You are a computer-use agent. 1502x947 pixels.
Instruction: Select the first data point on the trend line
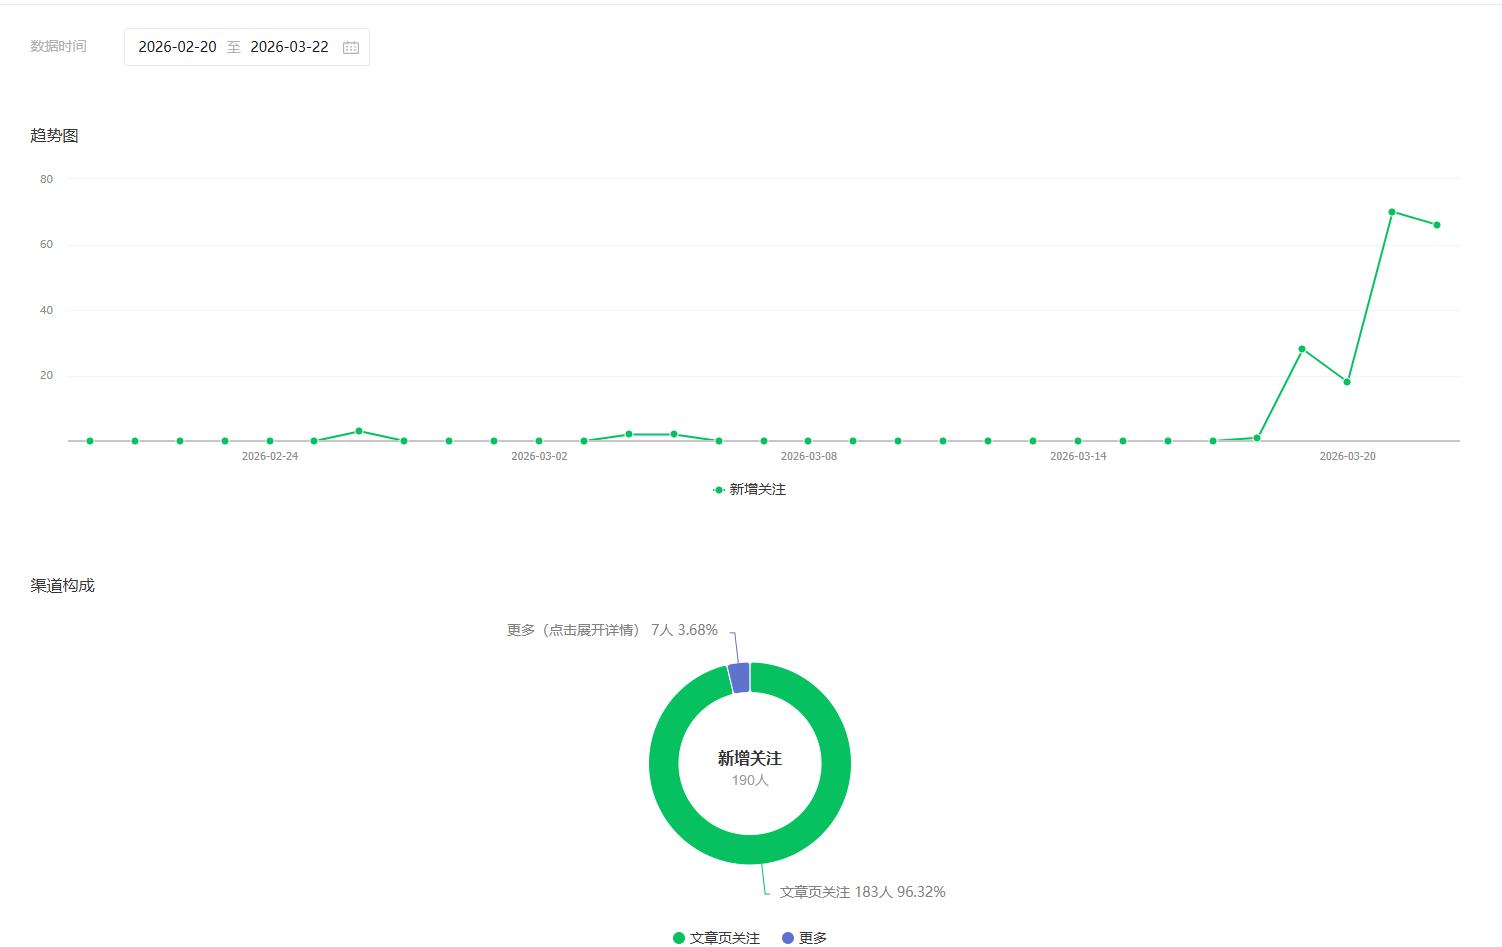click(90, 441)
